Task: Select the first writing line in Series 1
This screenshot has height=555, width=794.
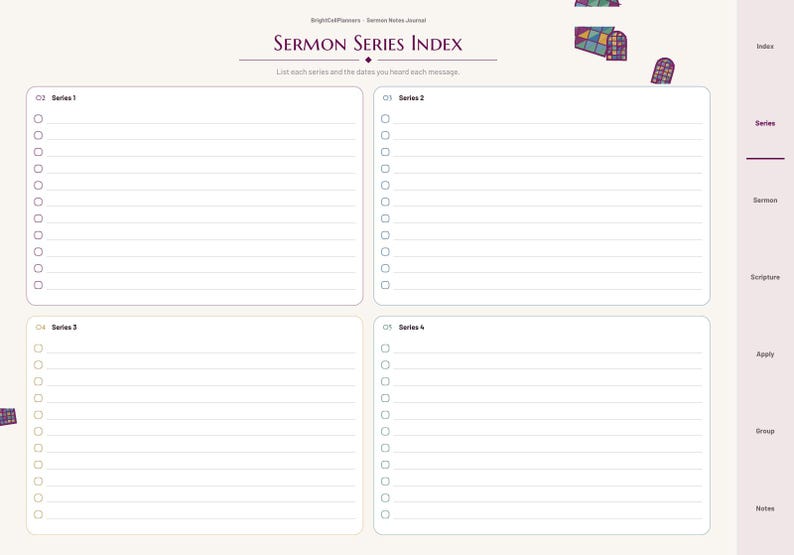Action: coord(201,120)
